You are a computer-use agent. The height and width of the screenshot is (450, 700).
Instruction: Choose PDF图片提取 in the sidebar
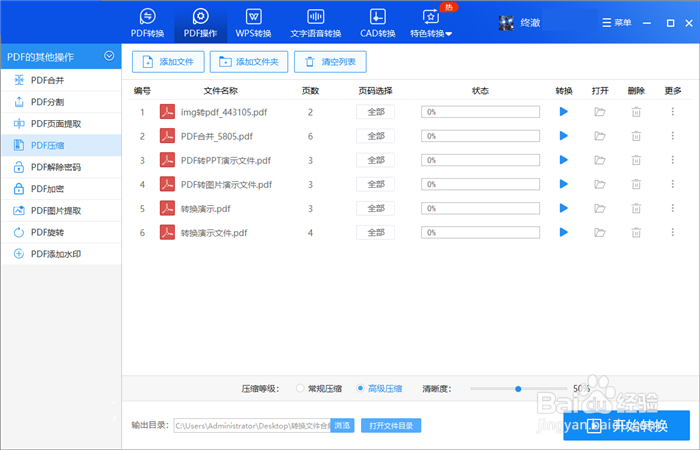61,210
